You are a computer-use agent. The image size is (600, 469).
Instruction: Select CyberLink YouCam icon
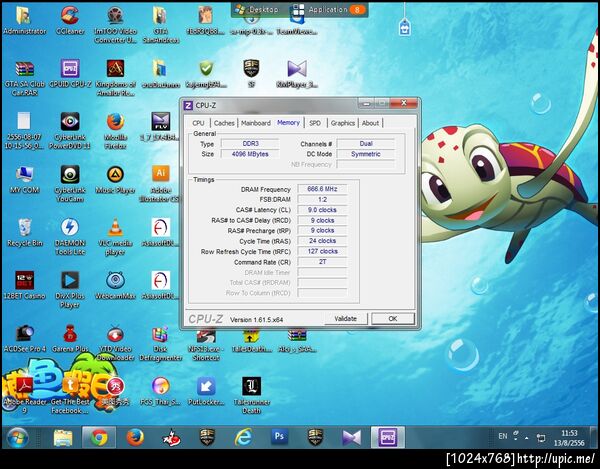tap(70, 184)
